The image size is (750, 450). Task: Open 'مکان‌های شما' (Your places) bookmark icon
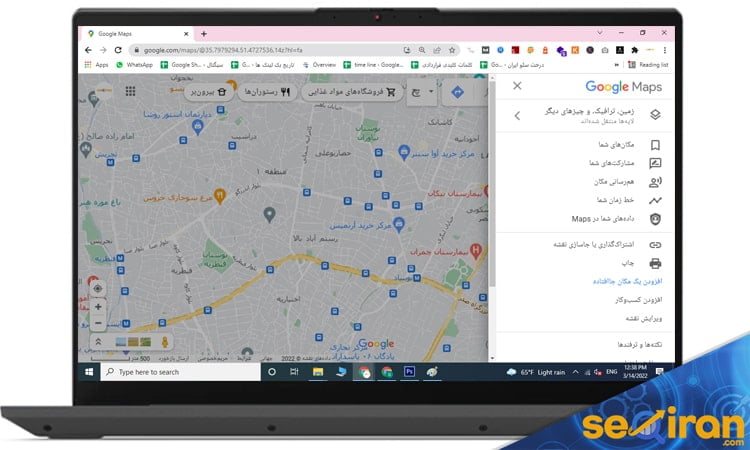coord(655,144)
